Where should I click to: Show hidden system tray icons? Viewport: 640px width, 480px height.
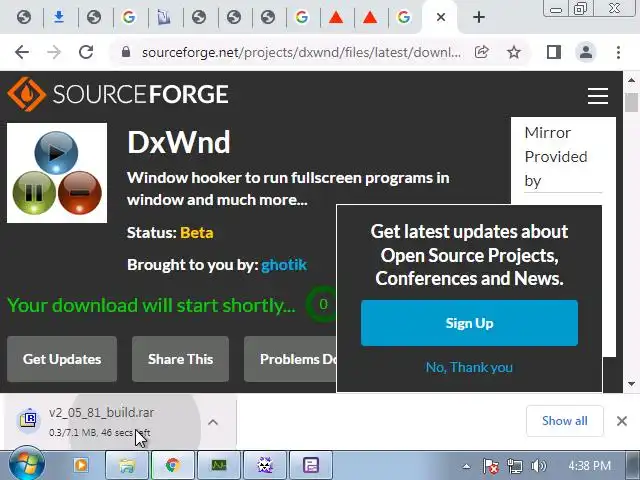click(467, 466)
